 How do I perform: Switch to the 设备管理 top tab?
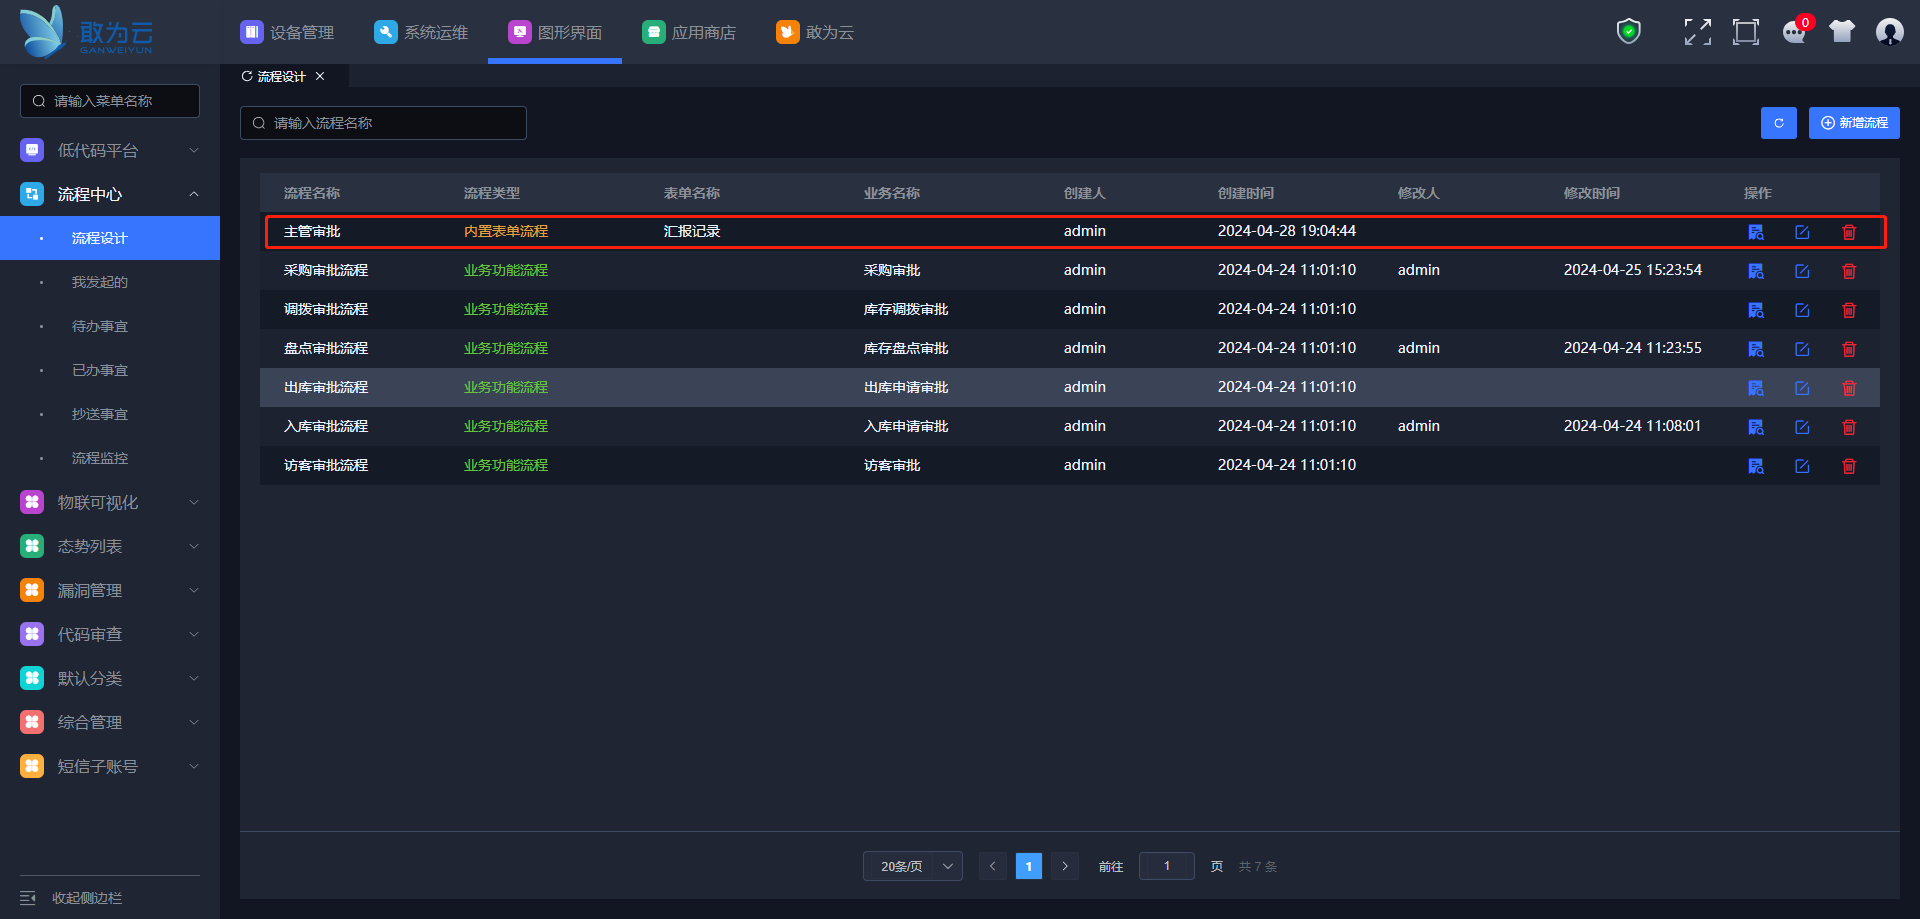287,32
